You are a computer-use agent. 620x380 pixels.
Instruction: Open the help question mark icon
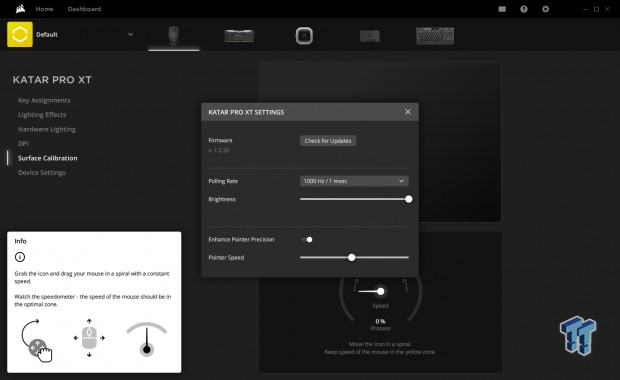tap(524, 9)
